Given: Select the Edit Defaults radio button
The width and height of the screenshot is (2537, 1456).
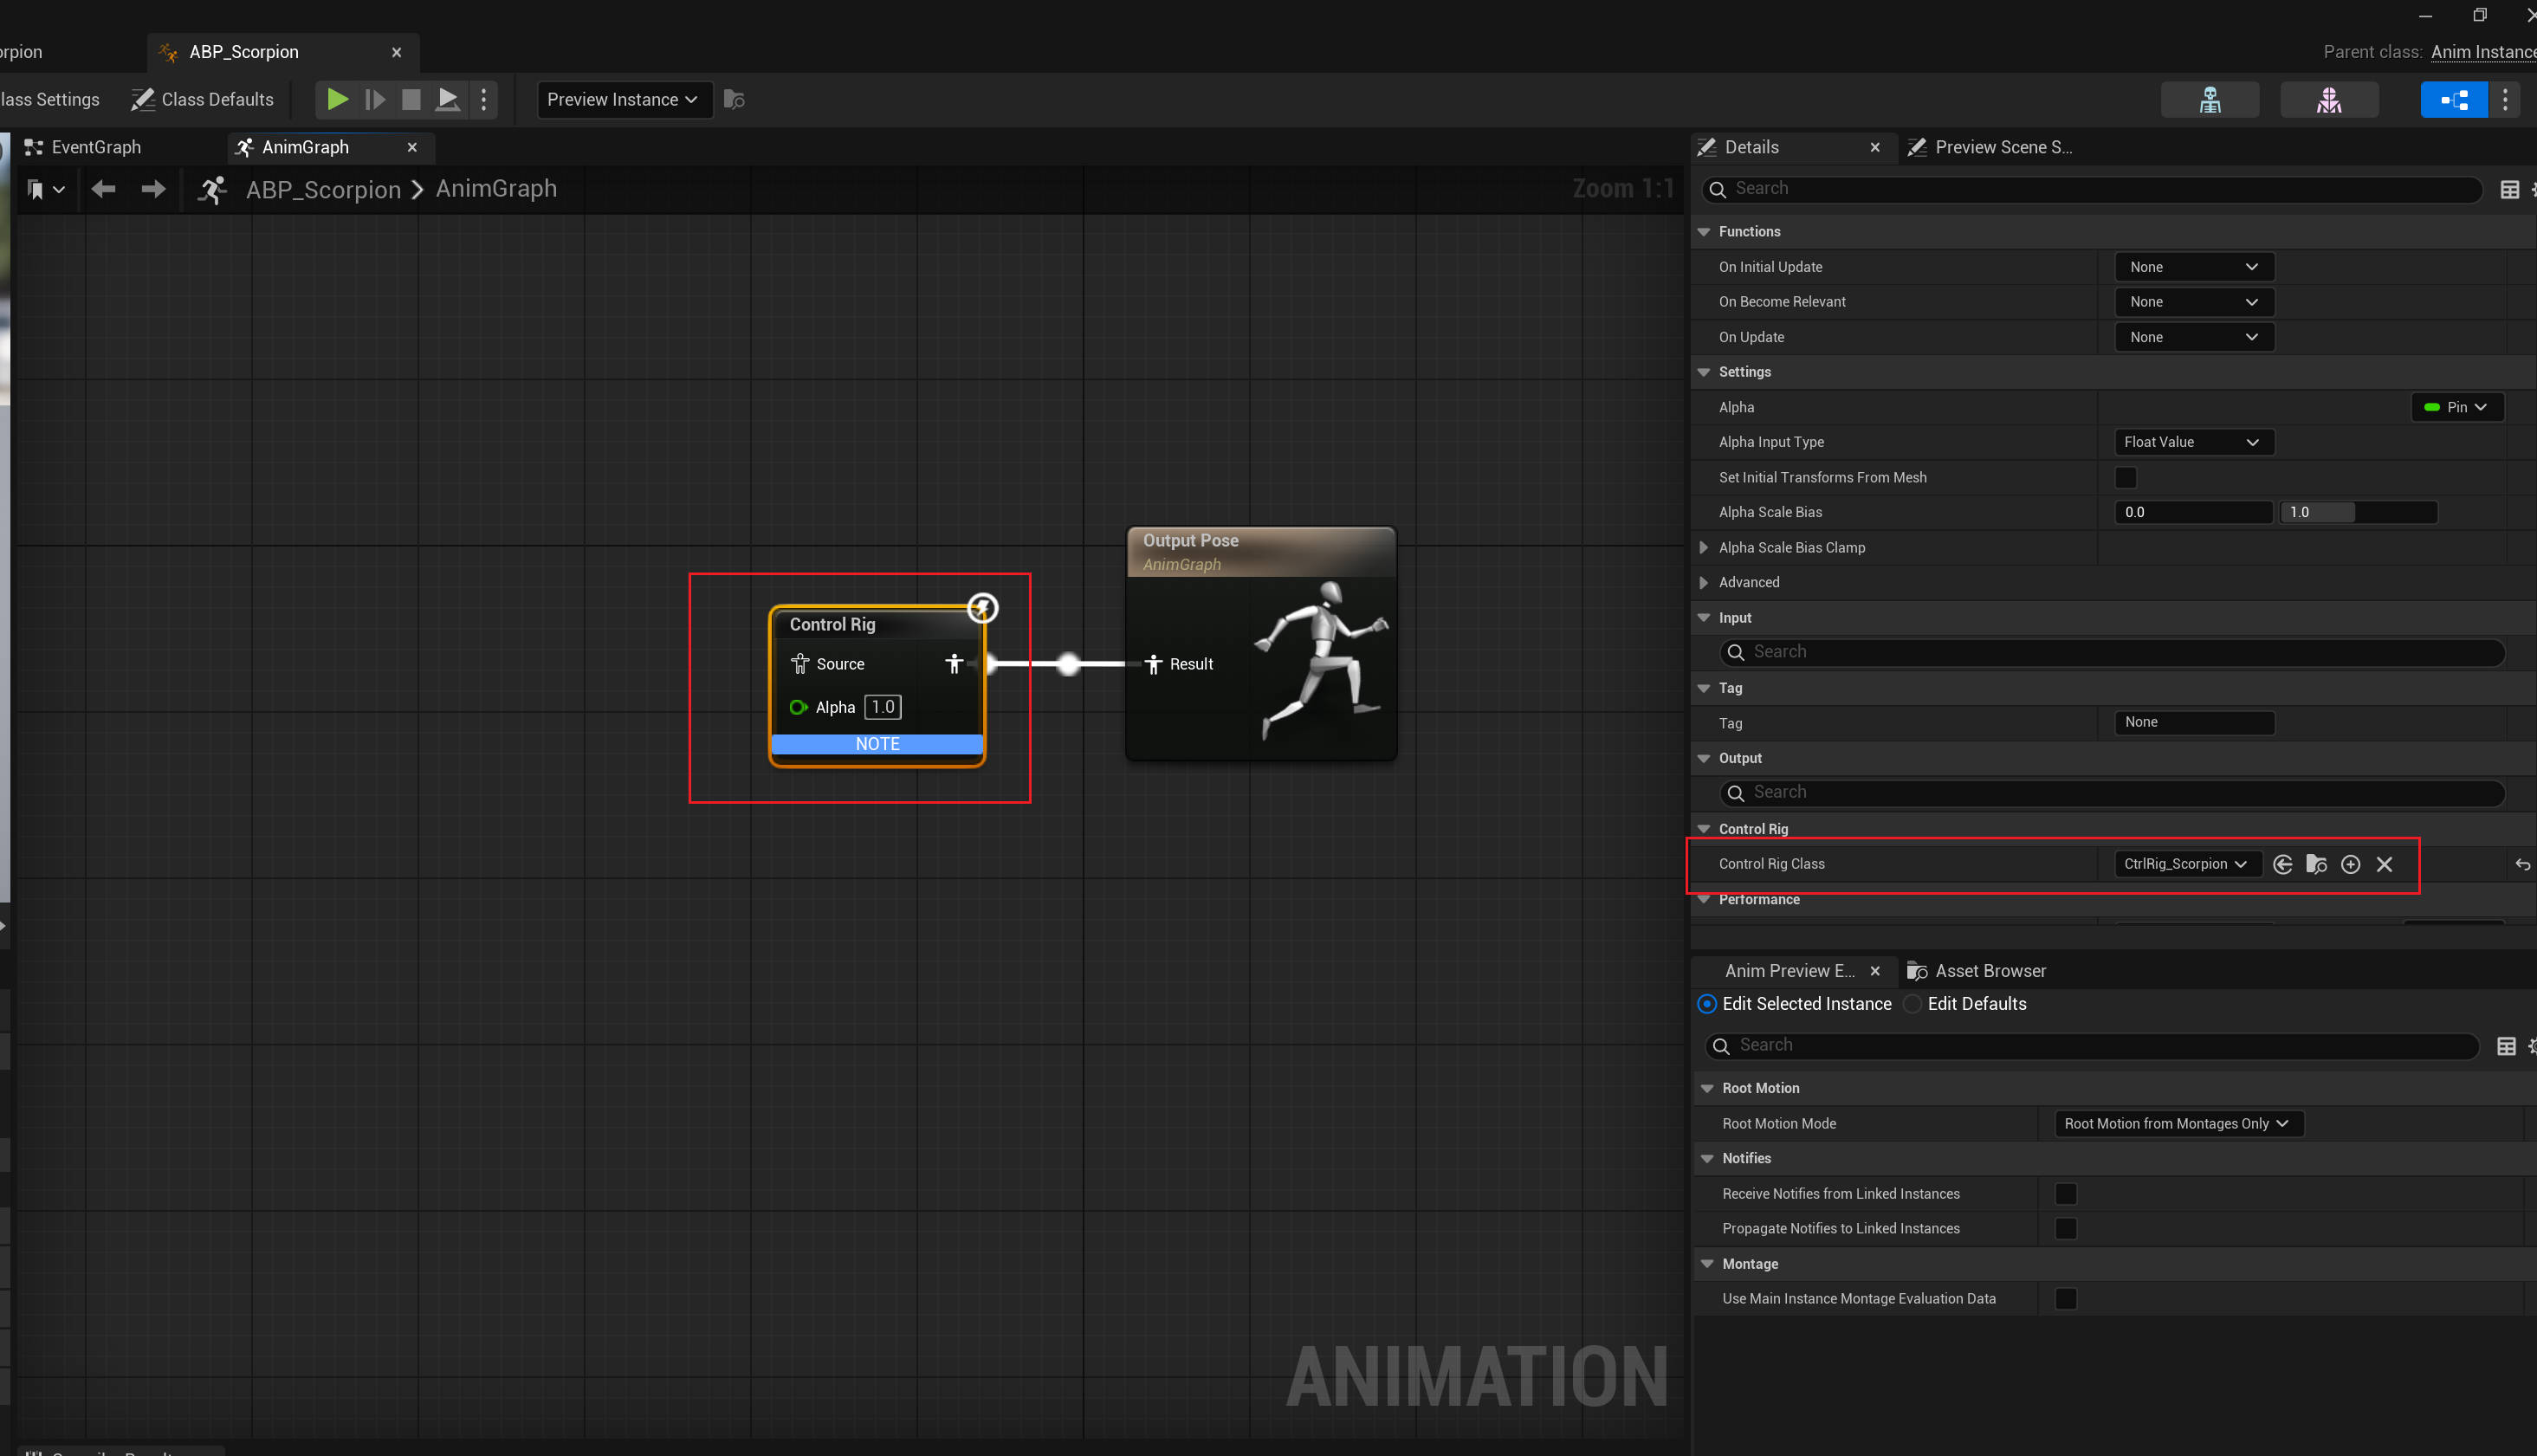Looking at the screenshot, I should tap(1912, 1003).
